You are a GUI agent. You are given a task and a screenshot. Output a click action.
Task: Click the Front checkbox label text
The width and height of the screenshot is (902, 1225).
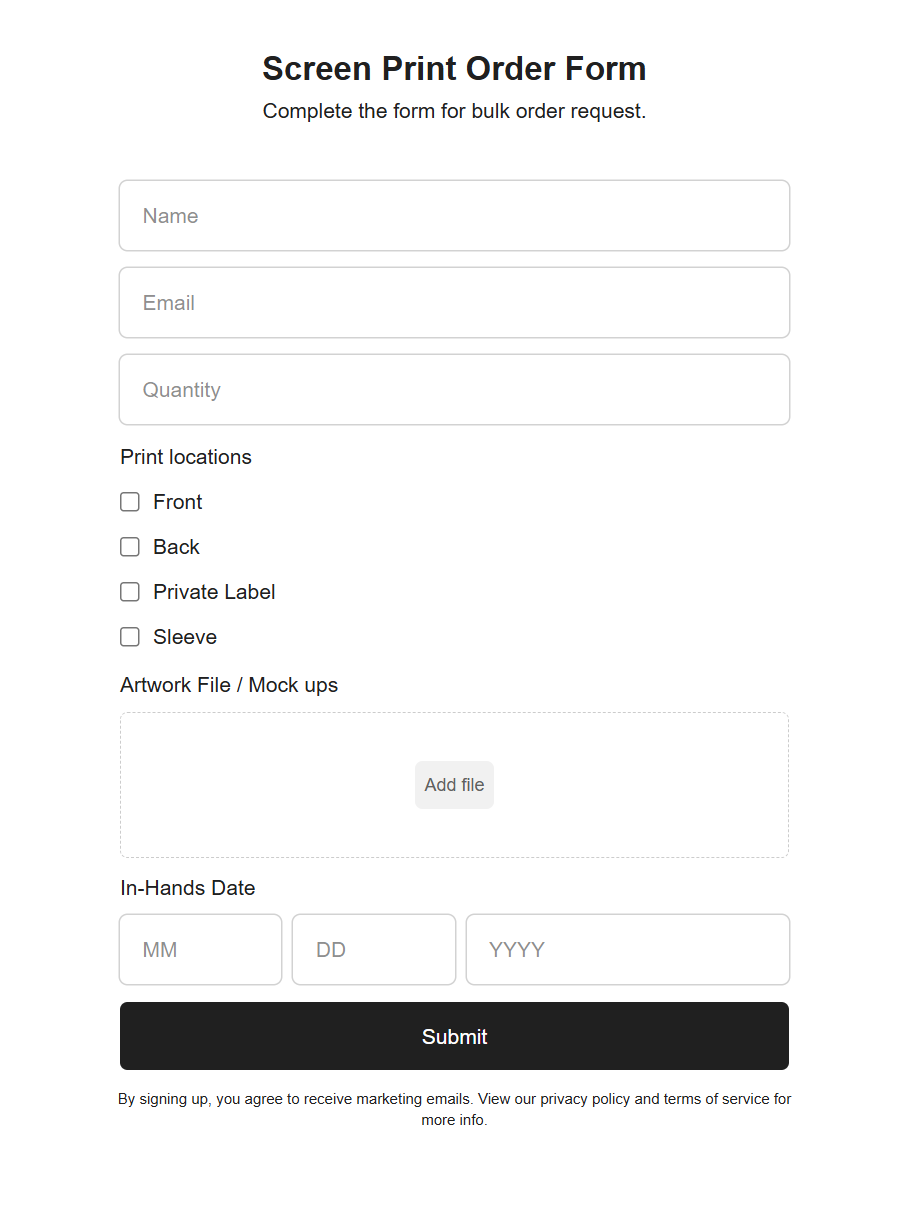[x=177, y=501]
